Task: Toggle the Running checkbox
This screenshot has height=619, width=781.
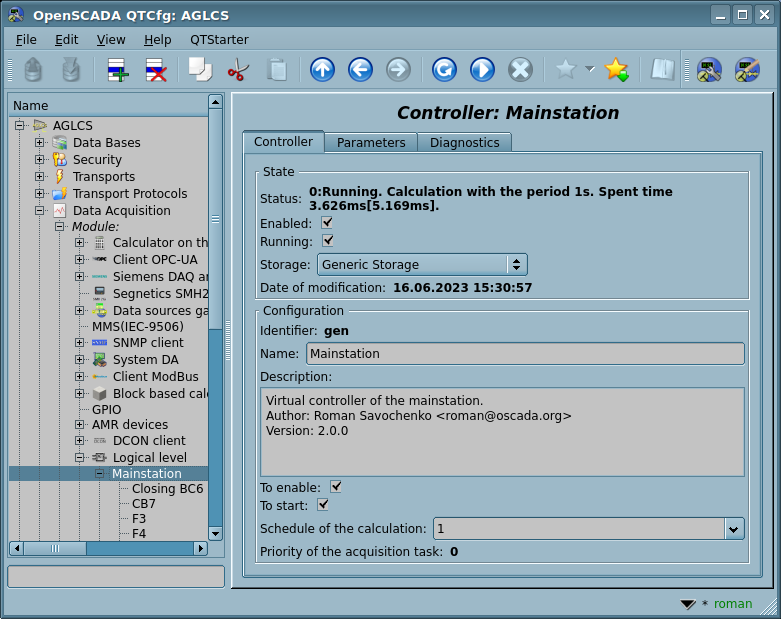Action: 327,241
